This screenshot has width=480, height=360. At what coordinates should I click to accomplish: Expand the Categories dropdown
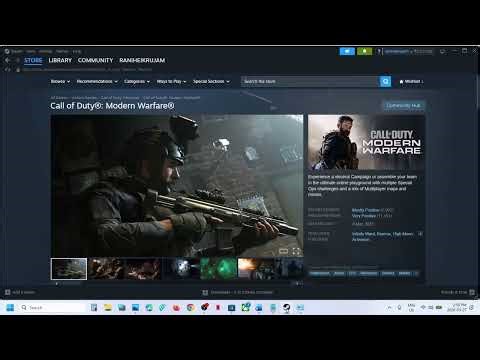pyautogui.click(x=137, y=81)
